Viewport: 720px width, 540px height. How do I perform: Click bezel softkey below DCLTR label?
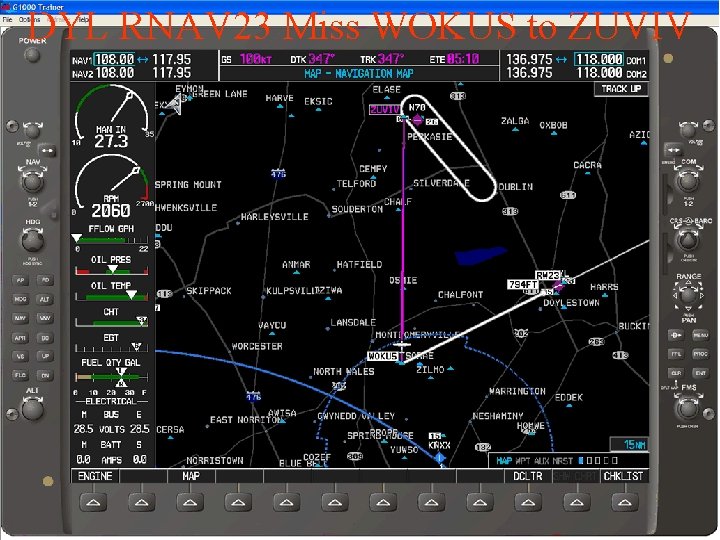coord(528,502)
